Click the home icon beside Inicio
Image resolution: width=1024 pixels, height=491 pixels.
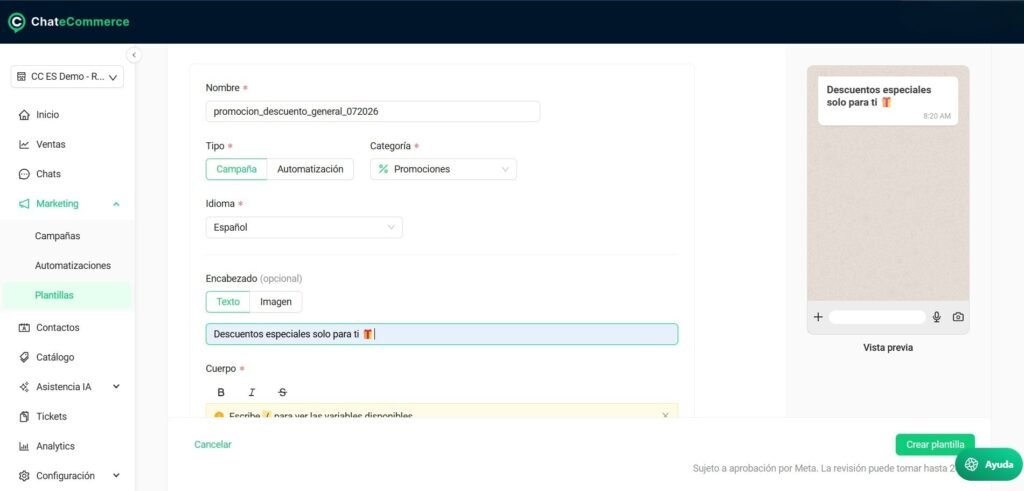pos(24,115)
